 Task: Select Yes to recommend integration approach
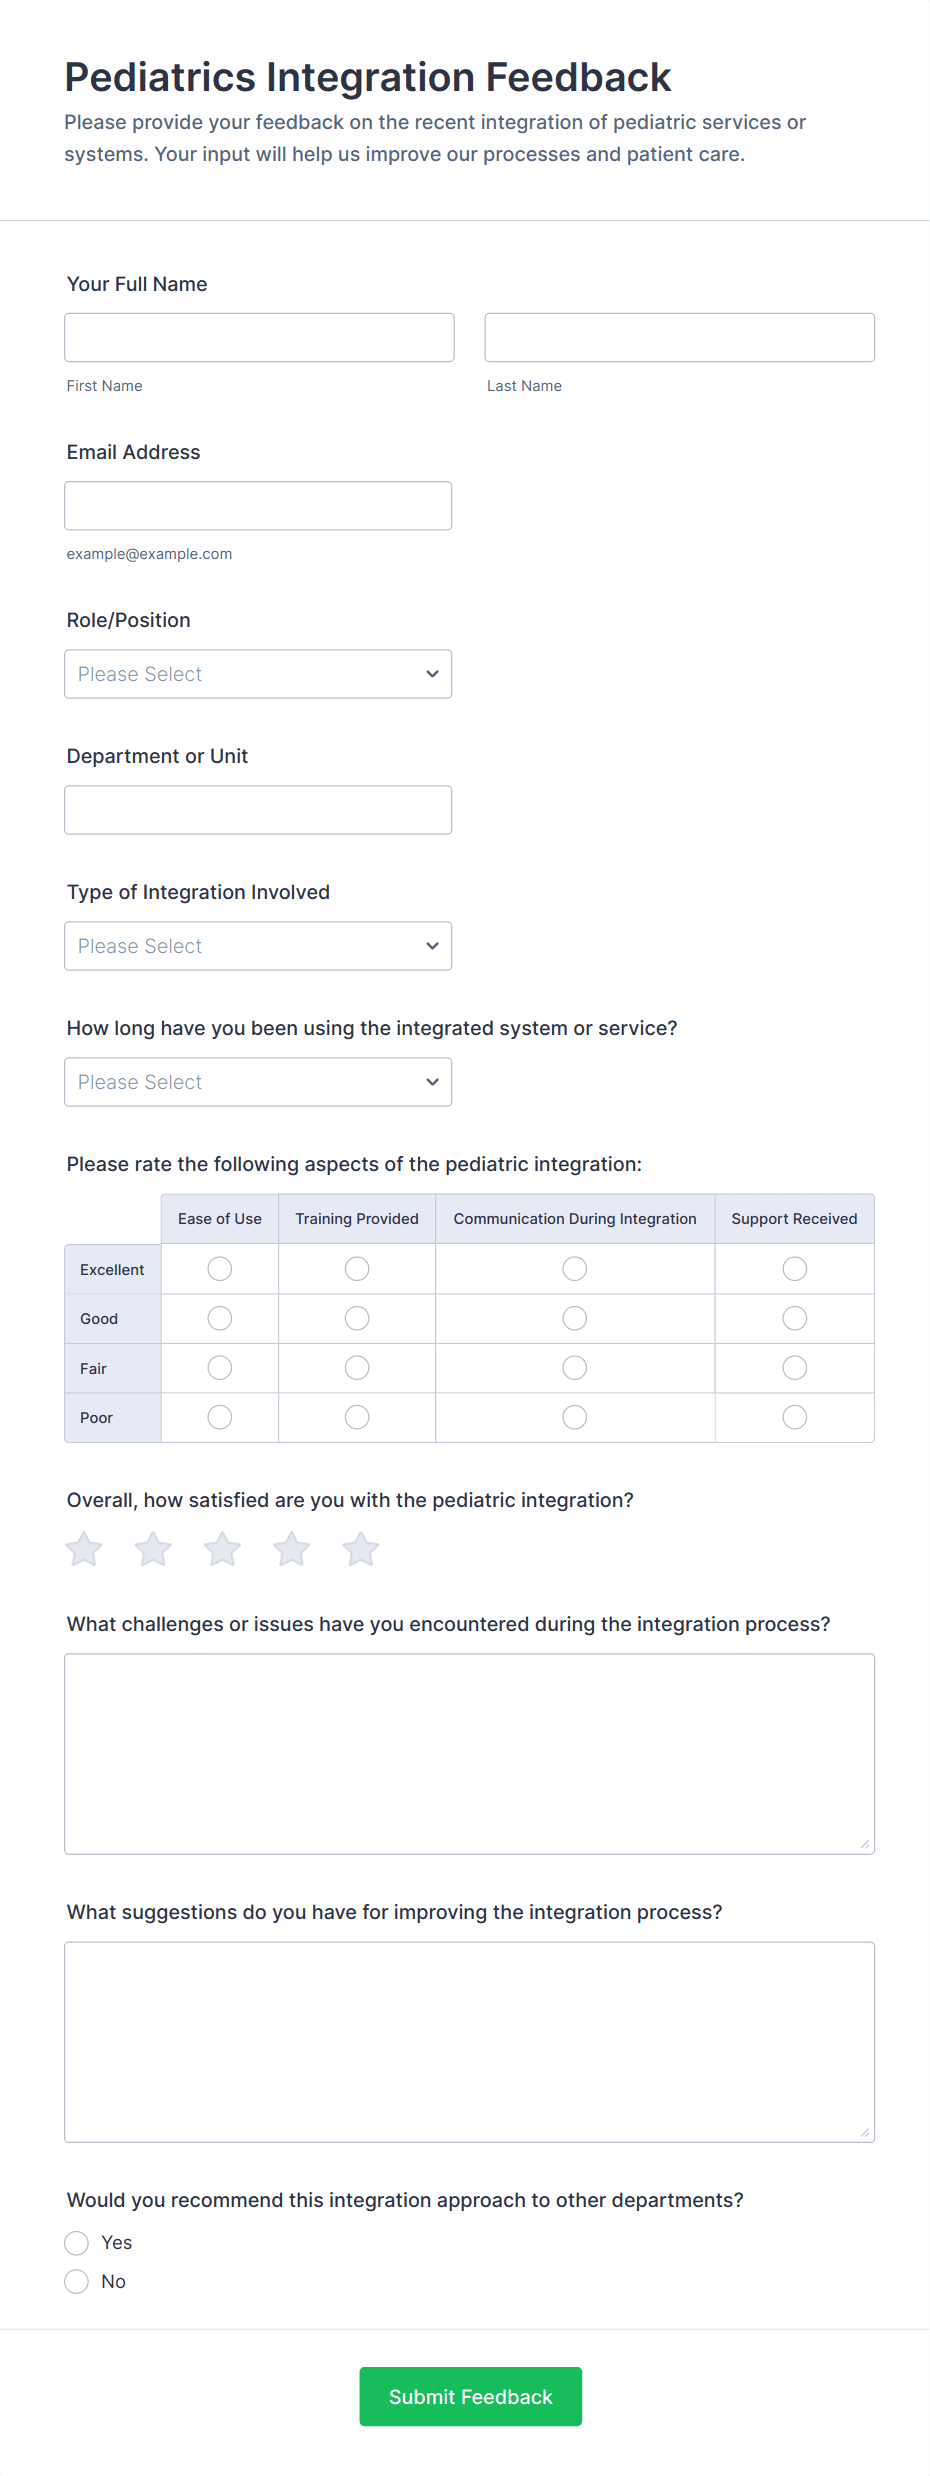click(77, 2243)
